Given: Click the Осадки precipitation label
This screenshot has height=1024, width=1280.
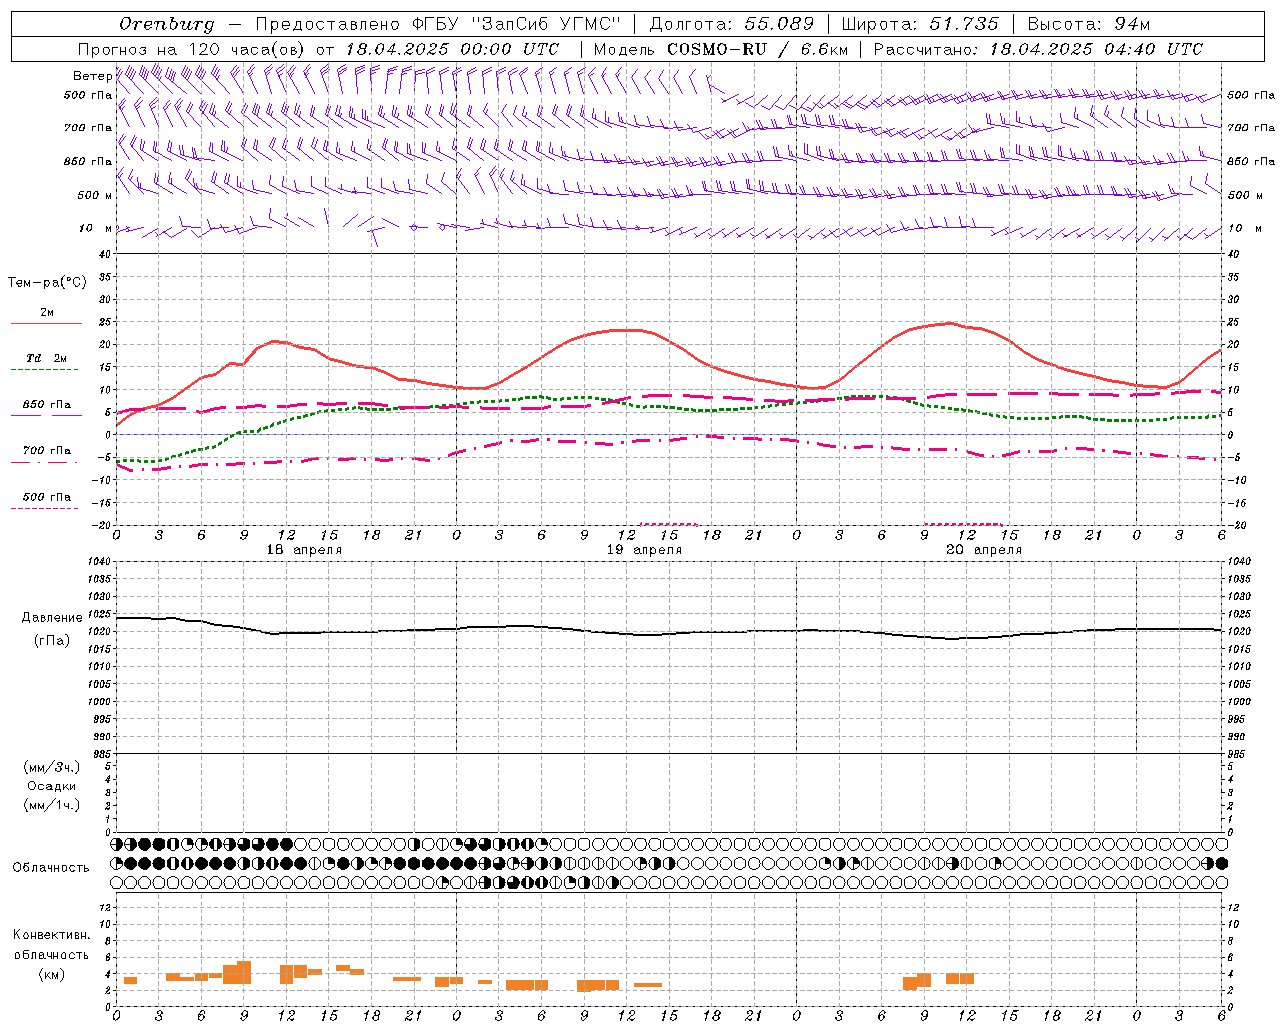Looking at the screenshot, I should click(52, 786).
